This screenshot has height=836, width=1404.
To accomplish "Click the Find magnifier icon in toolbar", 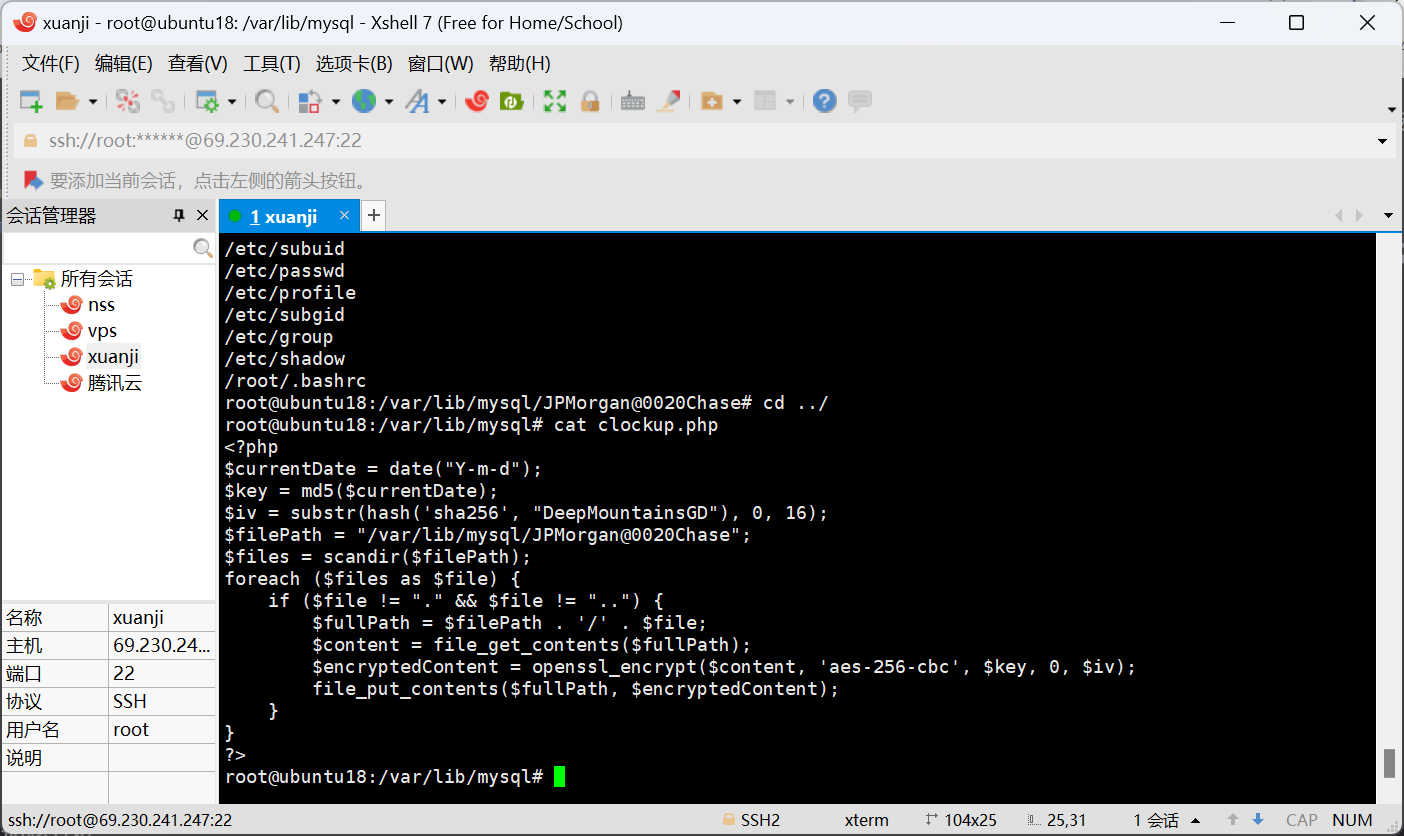I will [x=267, y=101].
